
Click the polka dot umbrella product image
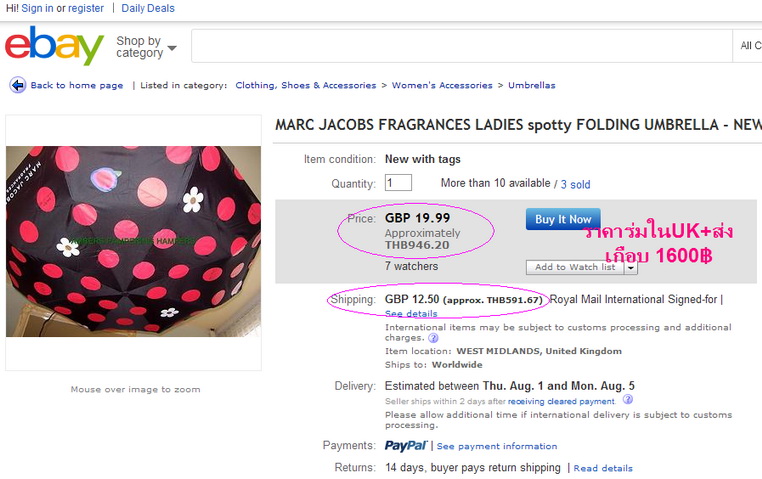tap(133, 241)
